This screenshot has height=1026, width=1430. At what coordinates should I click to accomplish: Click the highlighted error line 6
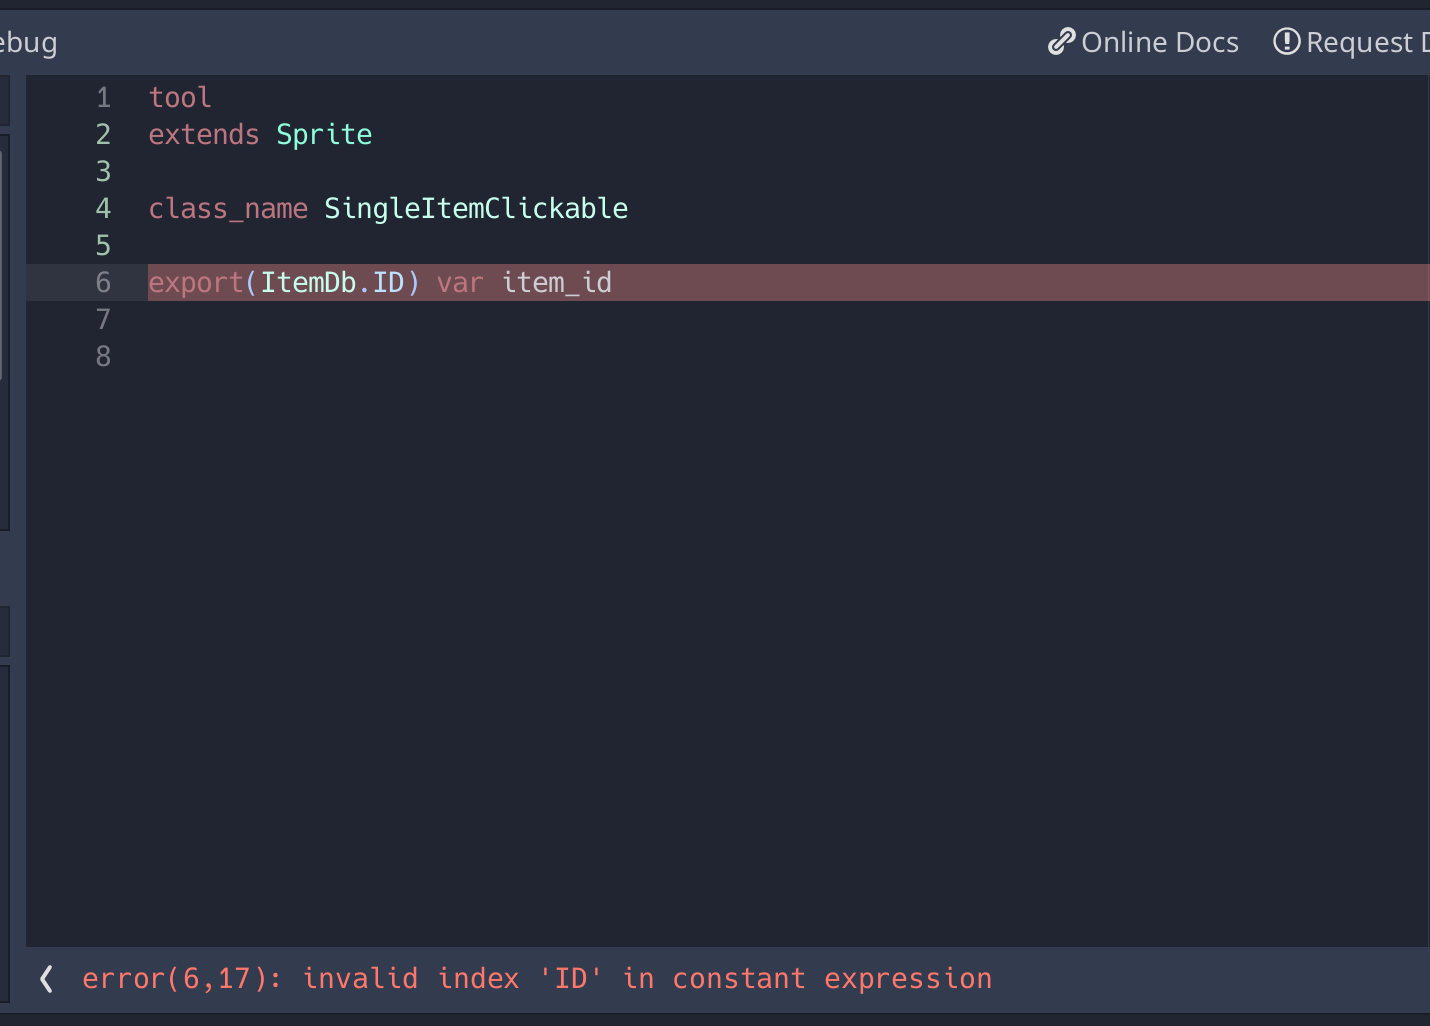(x=800, y=282)
